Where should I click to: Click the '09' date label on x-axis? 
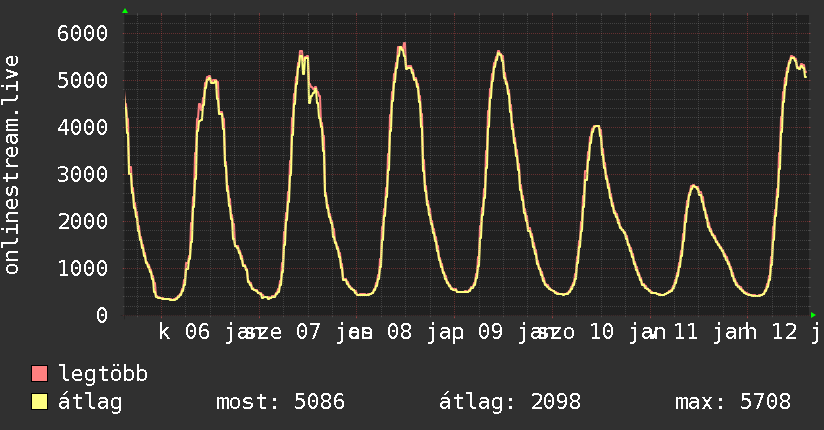pyautogui.click(x=490, y=332)
